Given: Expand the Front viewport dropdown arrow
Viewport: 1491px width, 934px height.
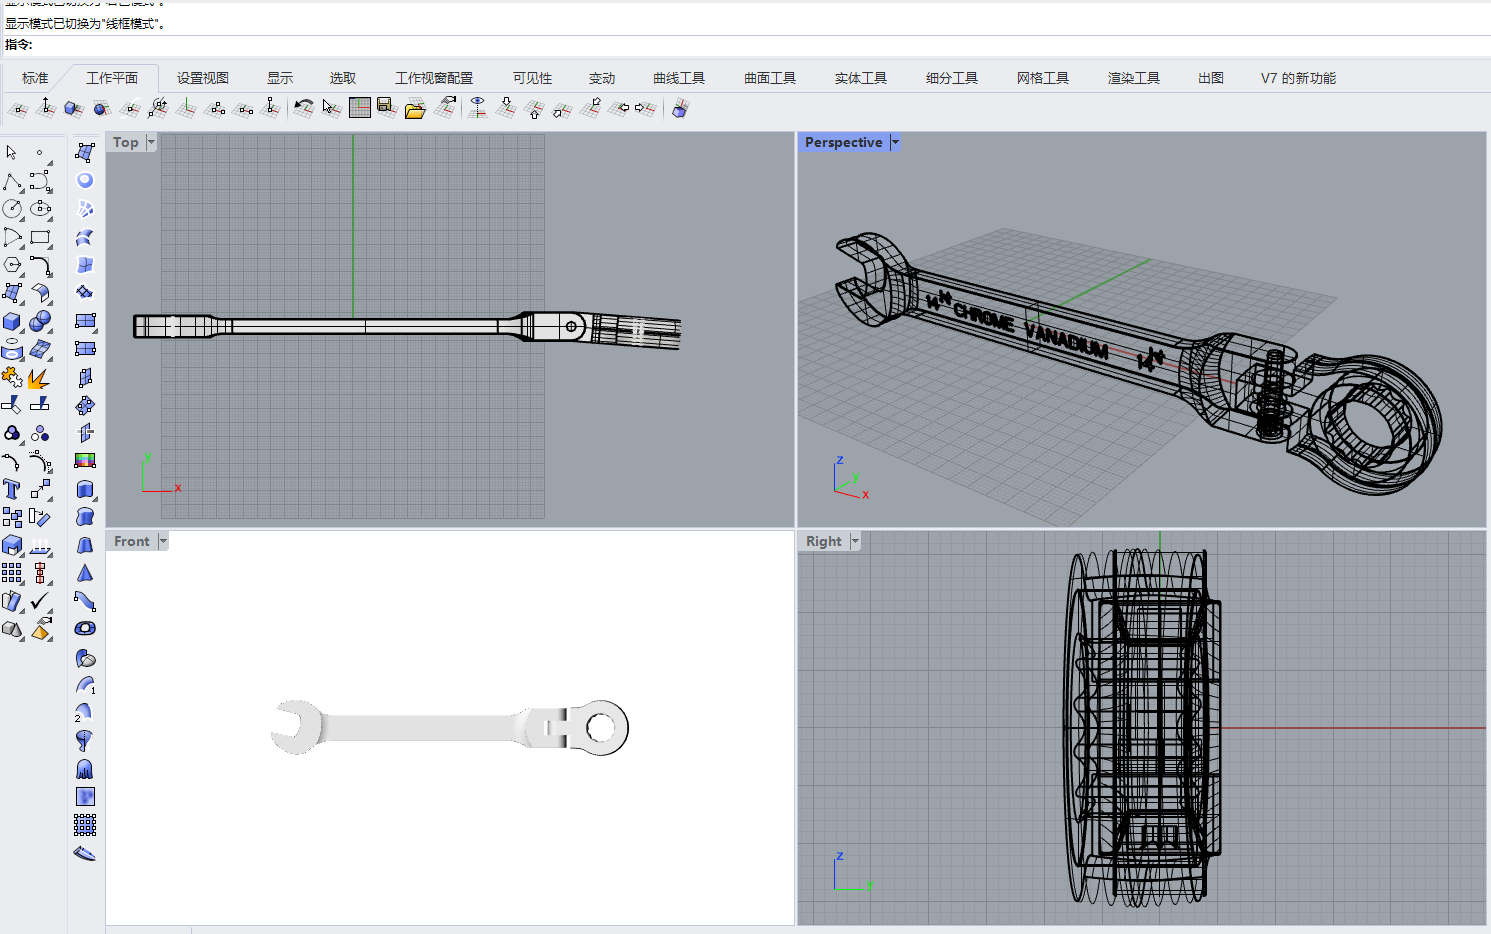Looking at the screenshot, I should click(163, 541).
